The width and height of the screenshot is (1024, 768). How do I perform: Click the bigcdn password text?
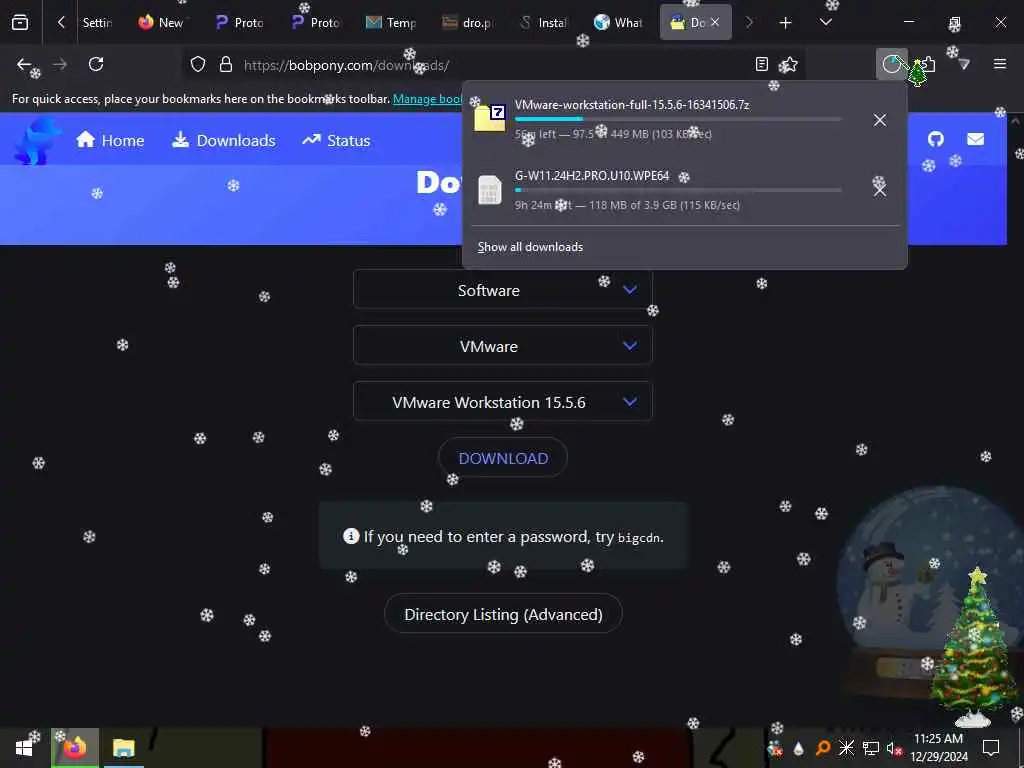click(639, 537)
